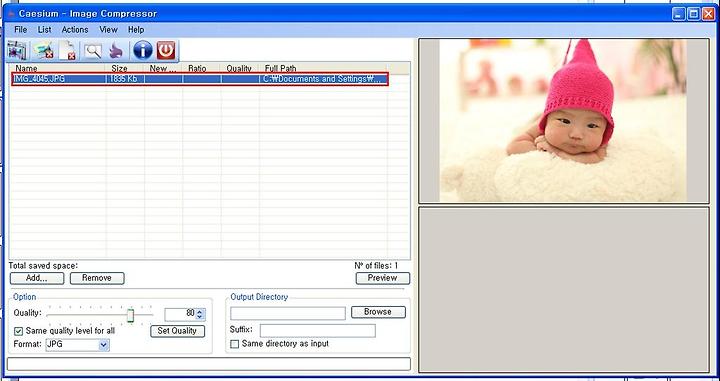Click the Add... button
The image size is (720, 381).
tap(37, 278)
